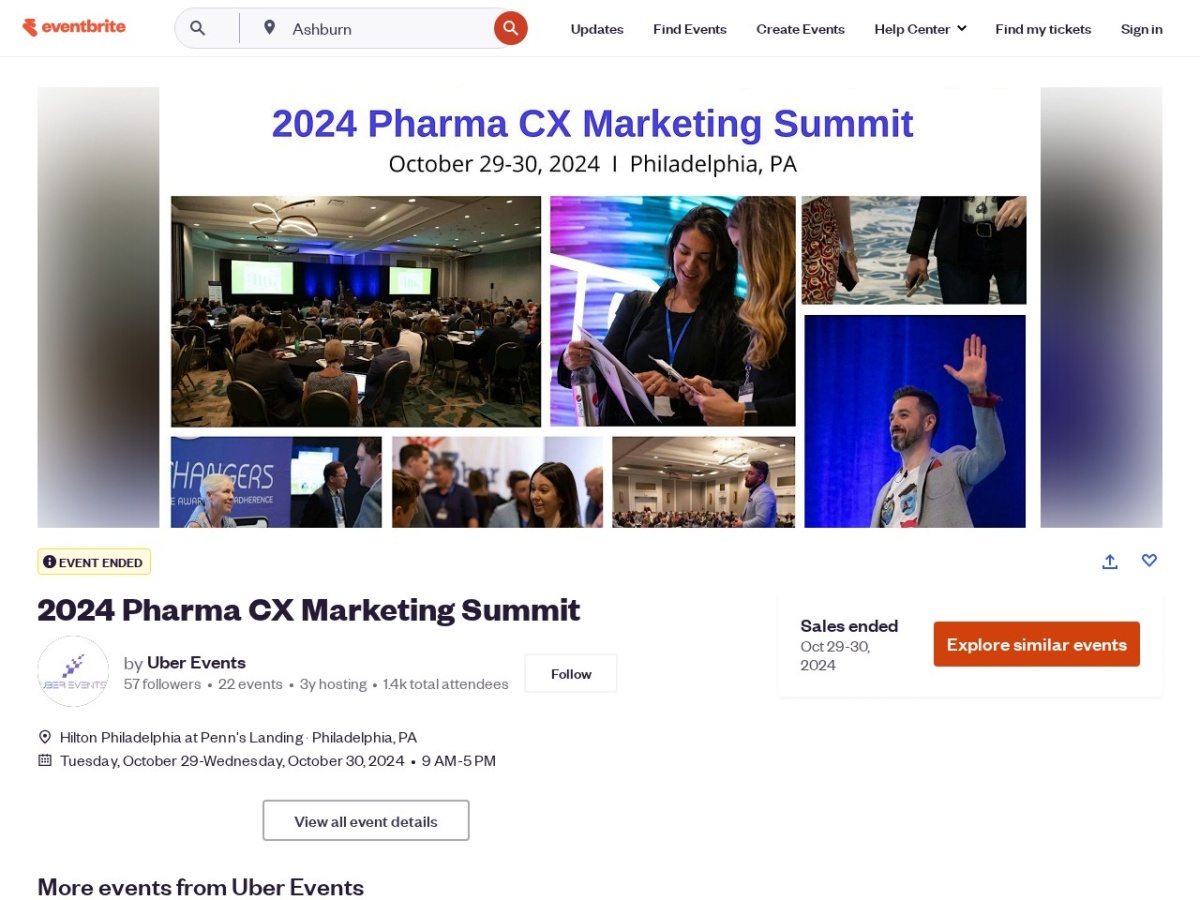Click the EVENT ENDED badge
The image size is (1200, 900).
94,562
